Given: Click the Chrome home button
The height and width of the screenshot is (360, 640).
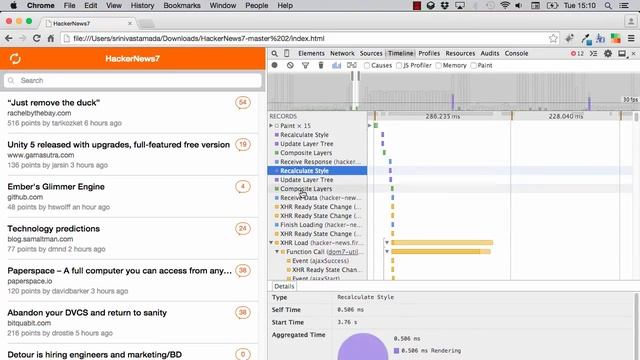Looking at the screenshot, I should pyautogui.click(x=51, y=38).
